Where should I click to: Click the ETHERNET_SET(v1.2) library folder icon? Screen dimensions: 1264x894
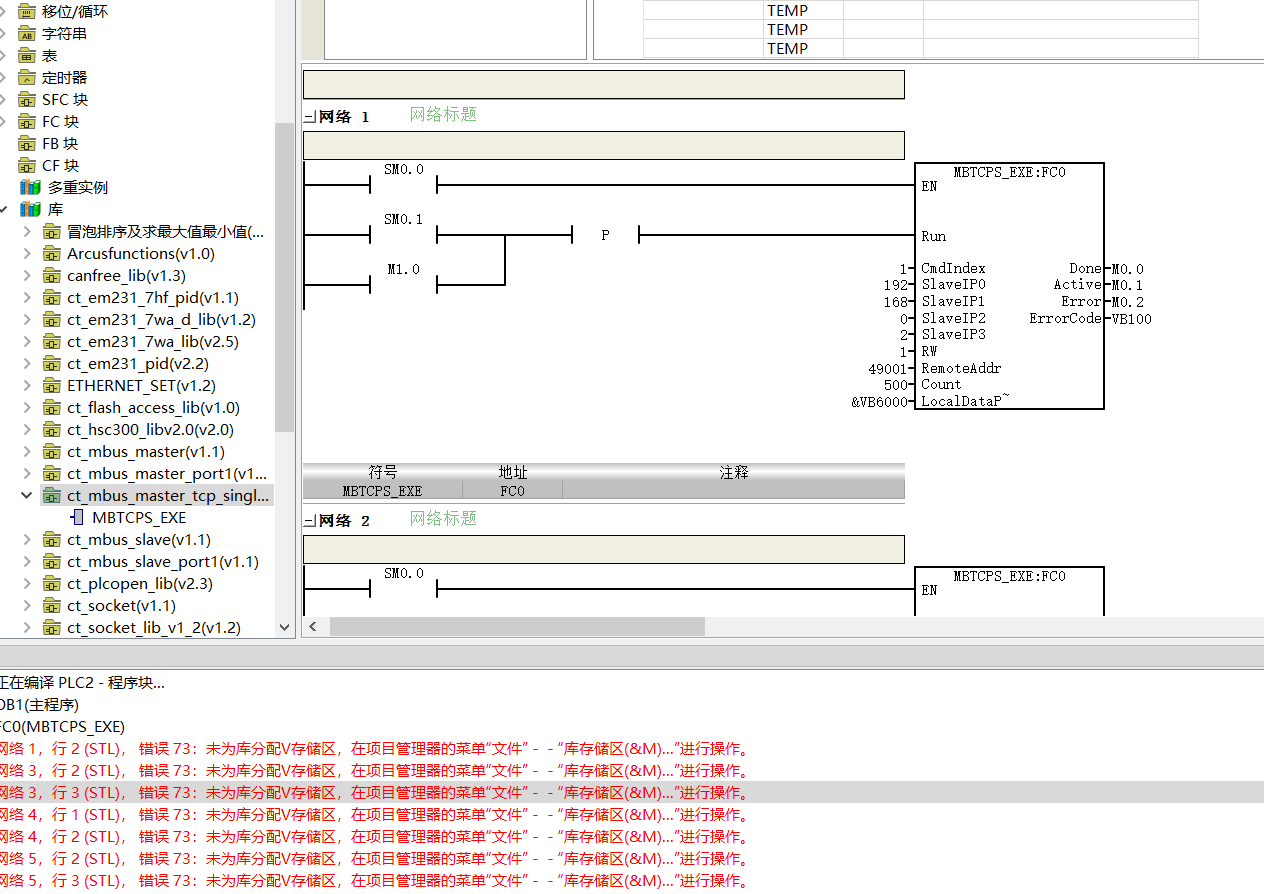pos(52,386)
